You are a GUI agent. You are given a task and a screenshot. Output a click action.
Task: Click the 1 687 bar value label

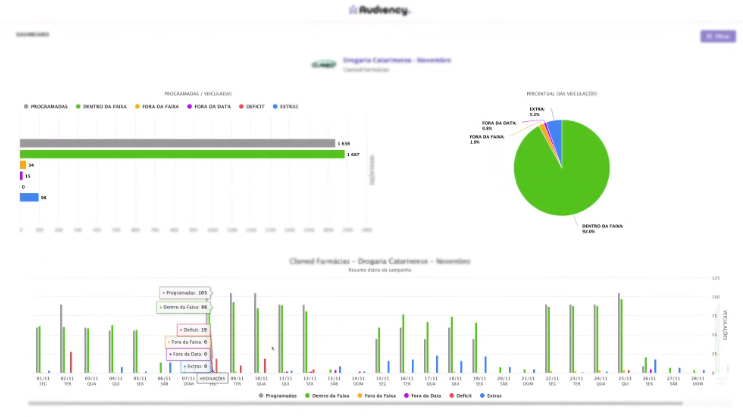(x=353, y=154)
